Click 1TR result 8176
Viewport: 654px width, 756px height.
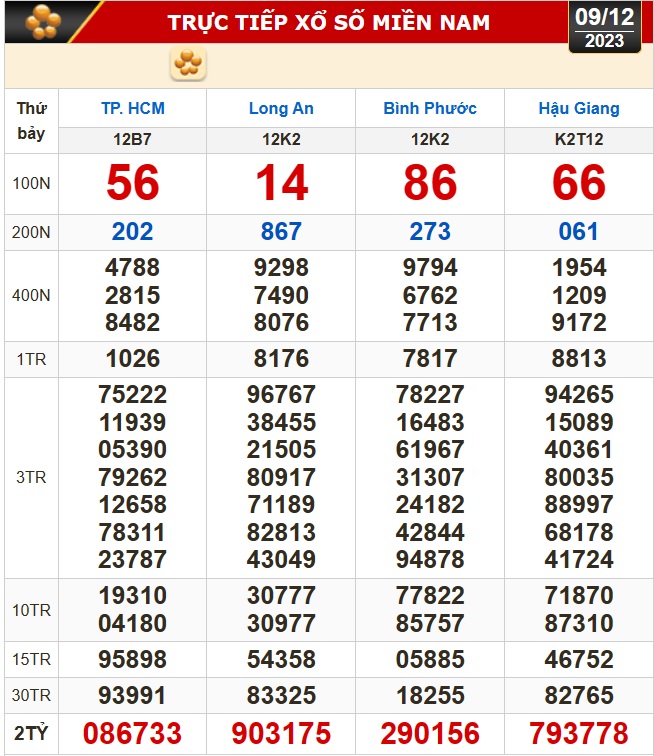pyautogui.click(x=281, y=359)
